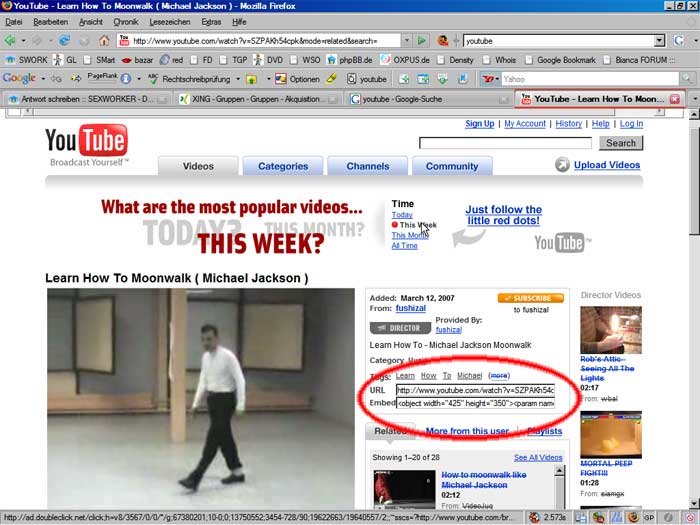Open the YouTube Community tab
700x525 pixels.
(452, 166)
